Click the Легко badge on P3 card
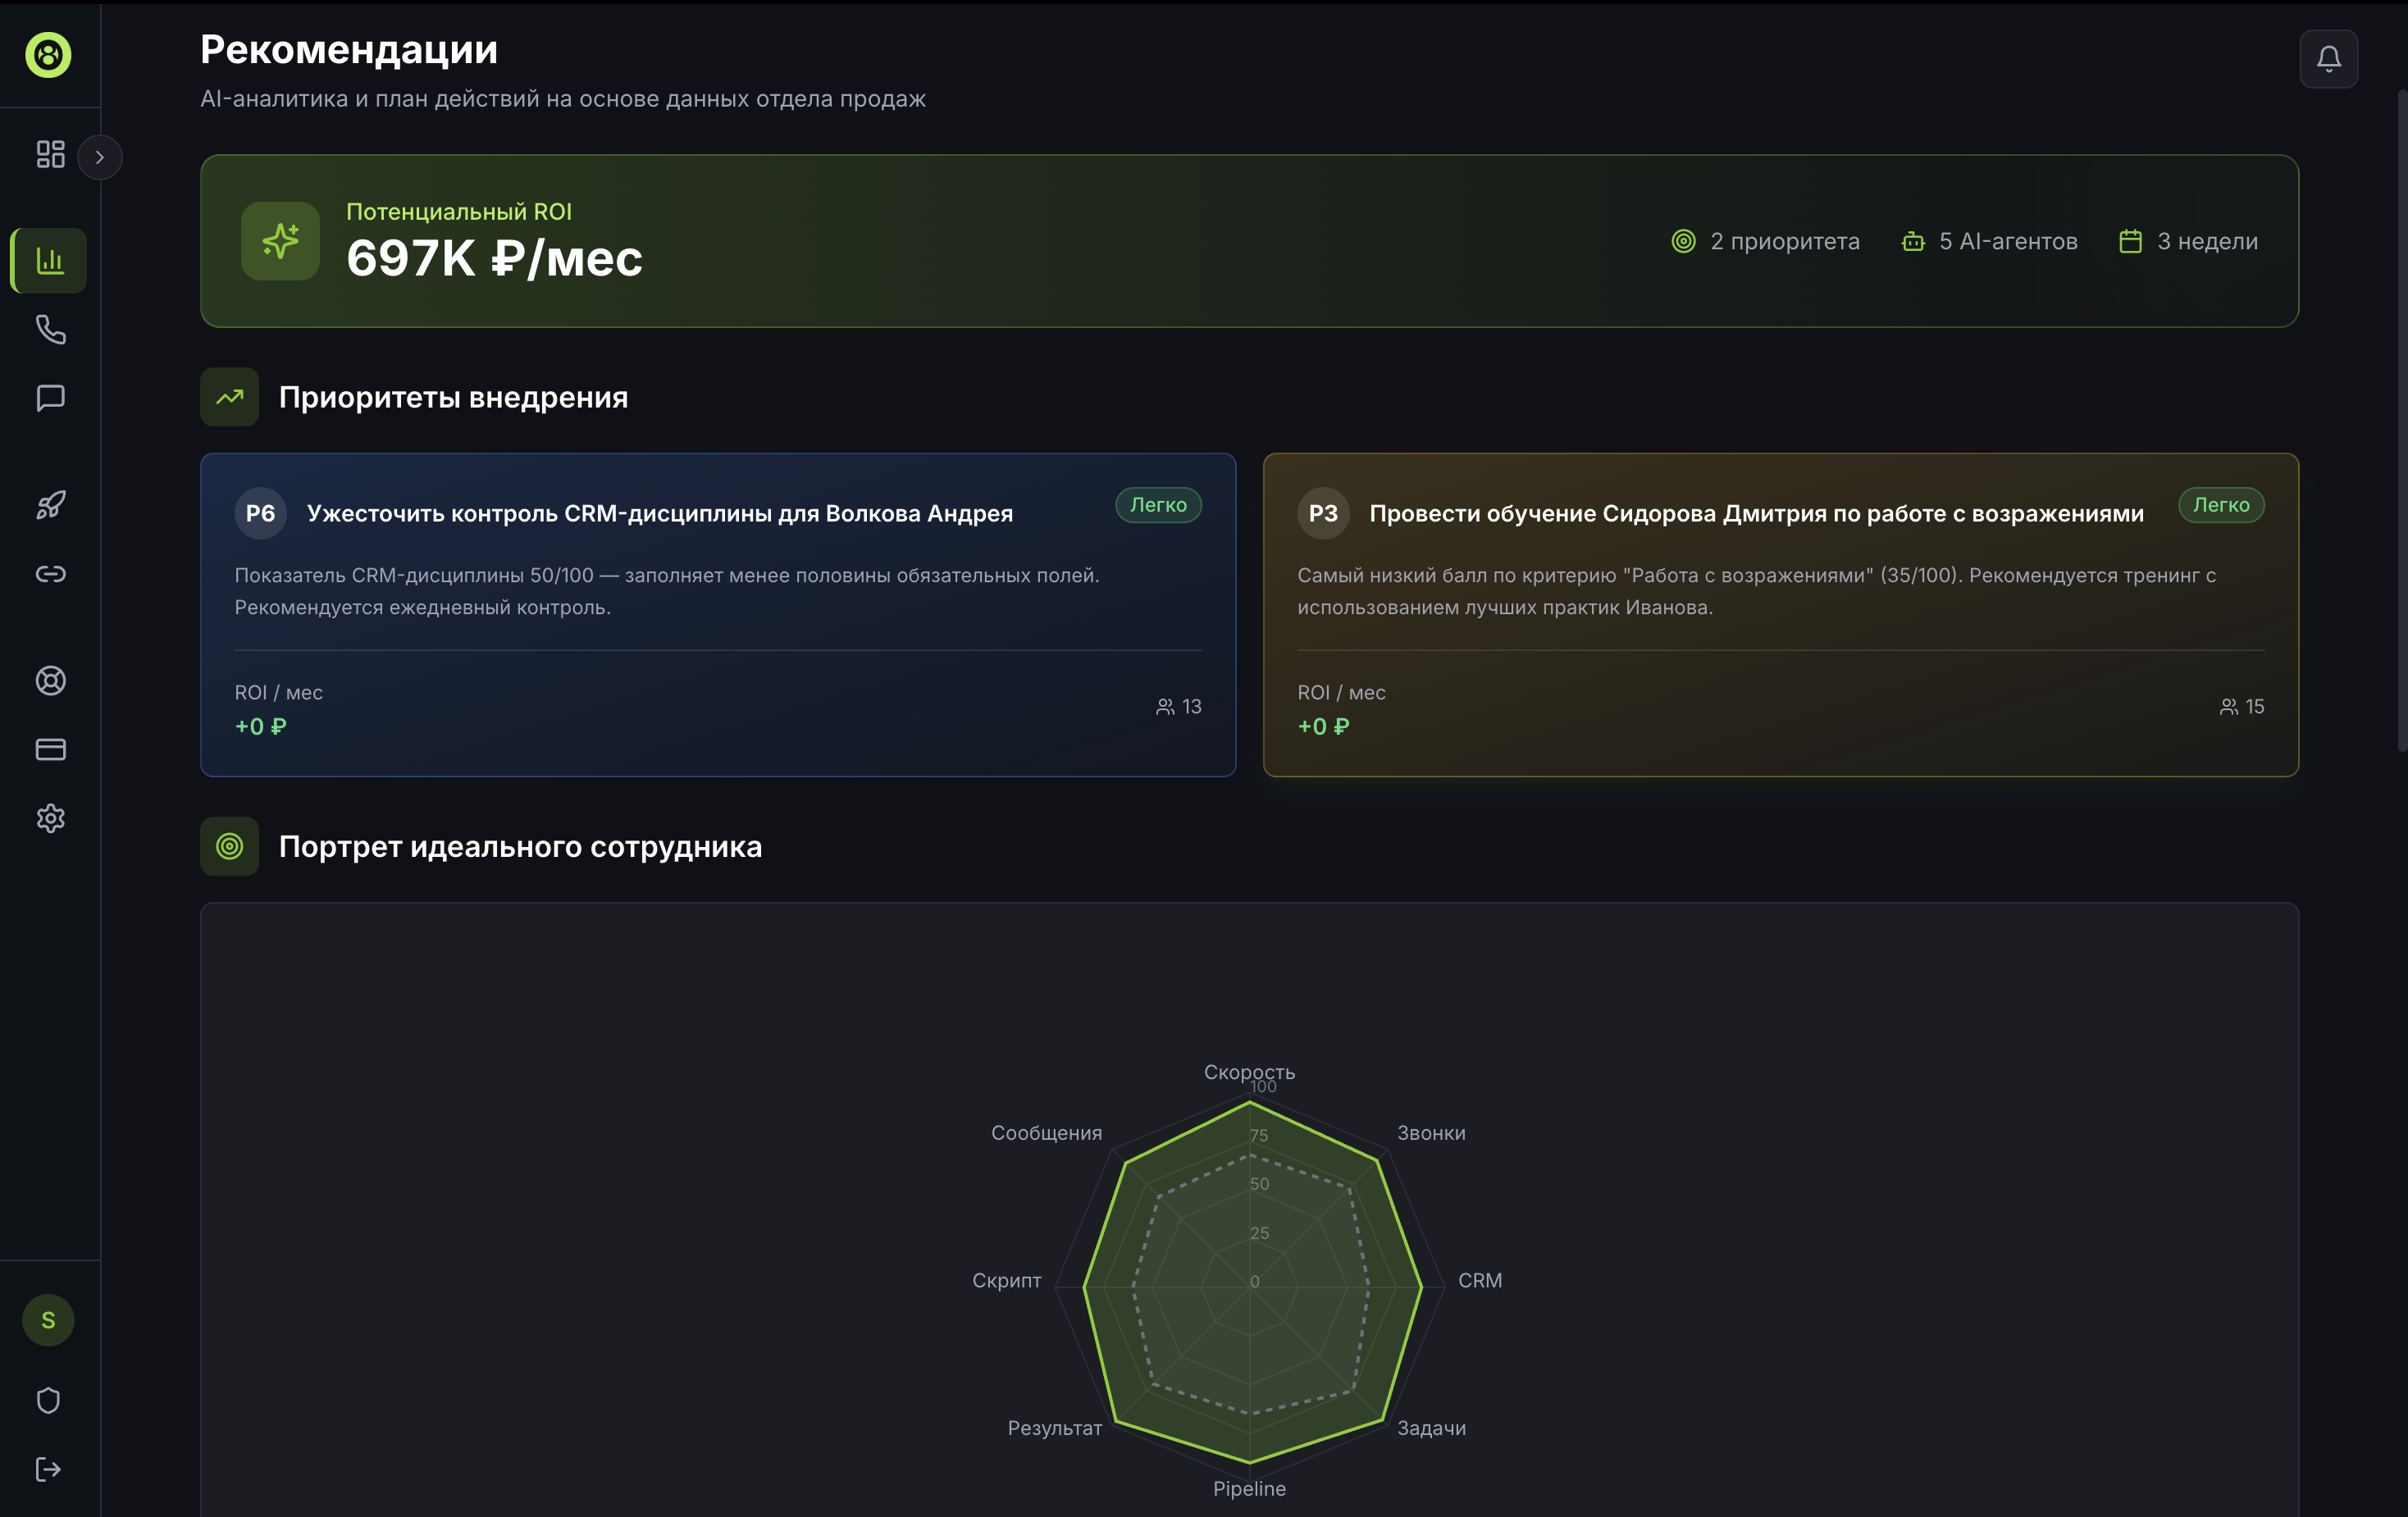Image resolution: width=2408 pixels, height=1517 pixels. coord(2220,505)
